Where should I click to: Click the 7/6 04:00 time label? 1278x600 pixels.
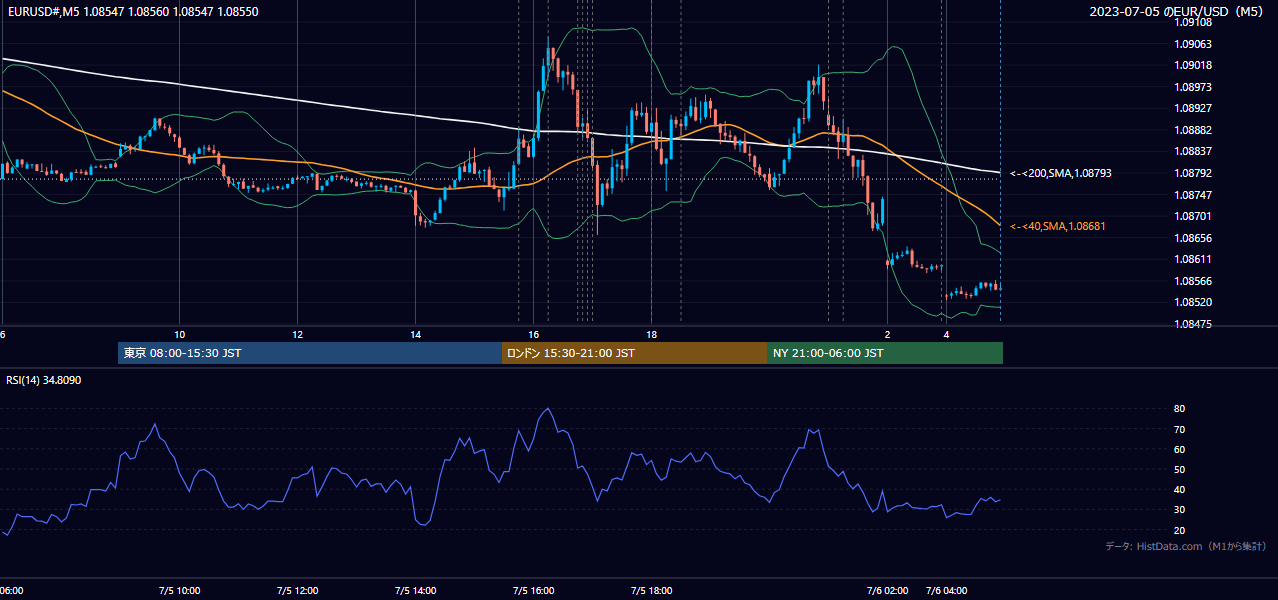click(x=946, y=591)
